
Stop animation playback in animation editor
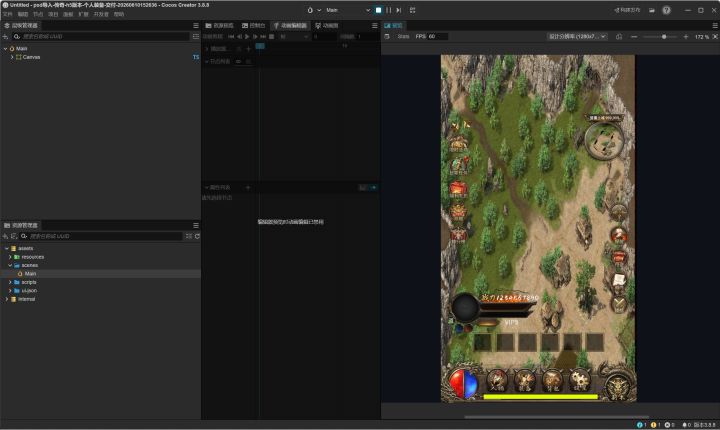pyautogui.click(x=271, y=36)
